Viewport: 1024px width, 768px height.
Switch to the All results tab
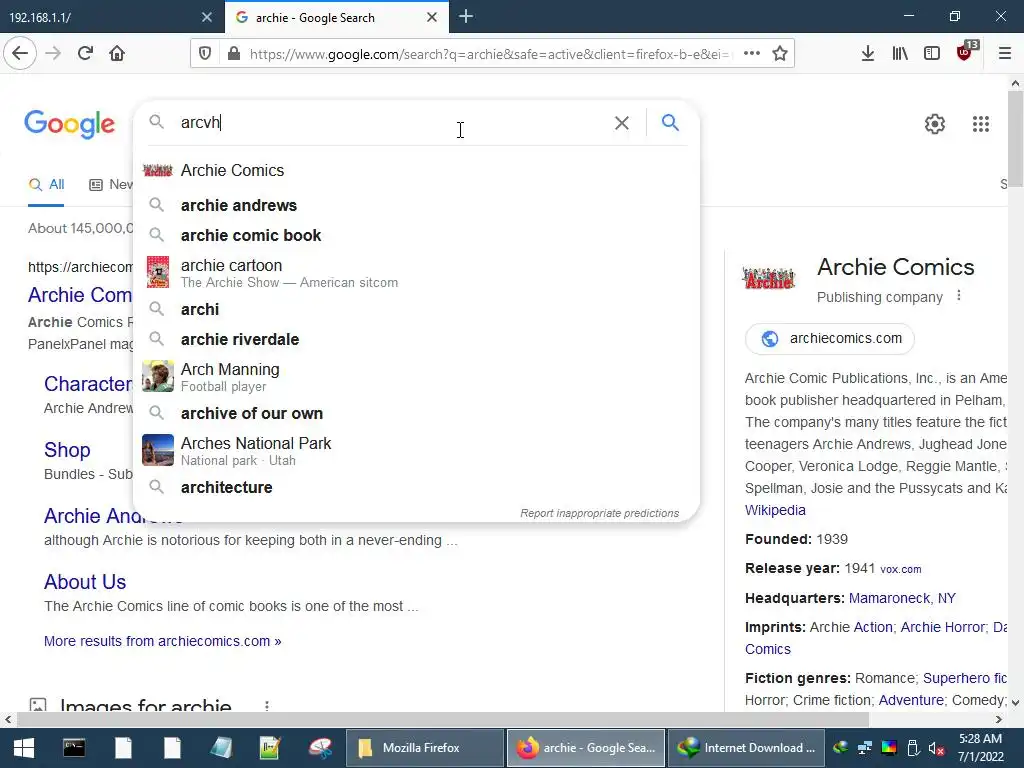[46, 185]
